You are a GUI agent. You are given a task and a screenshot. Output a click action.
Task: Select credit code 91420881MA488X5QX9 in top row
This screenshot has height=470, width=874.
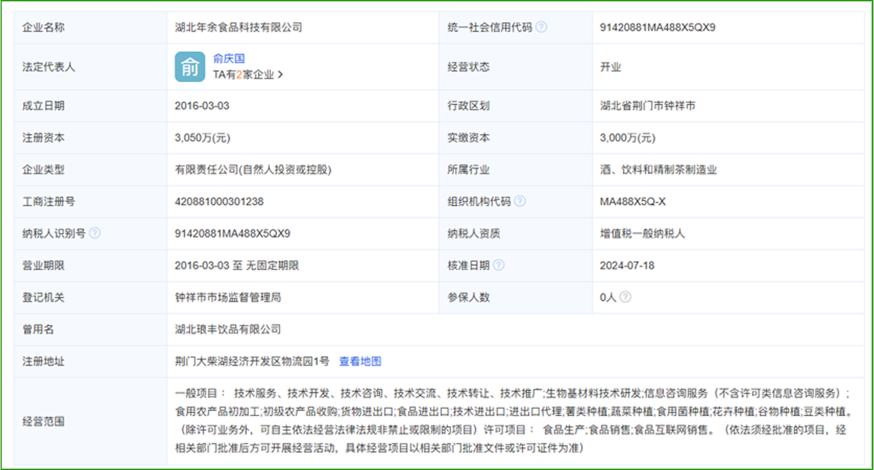click(x=658, y=27)
